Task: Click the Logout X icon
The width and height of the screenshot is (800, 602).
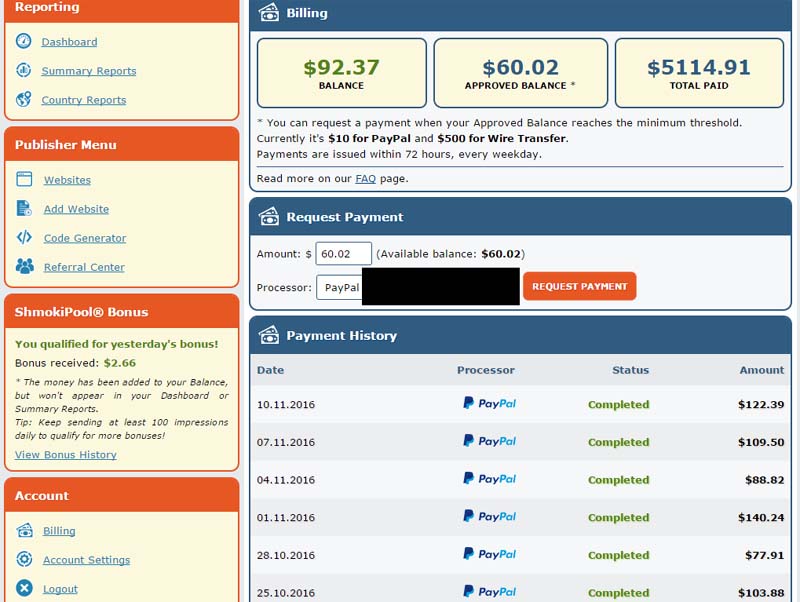Action: 24,588
